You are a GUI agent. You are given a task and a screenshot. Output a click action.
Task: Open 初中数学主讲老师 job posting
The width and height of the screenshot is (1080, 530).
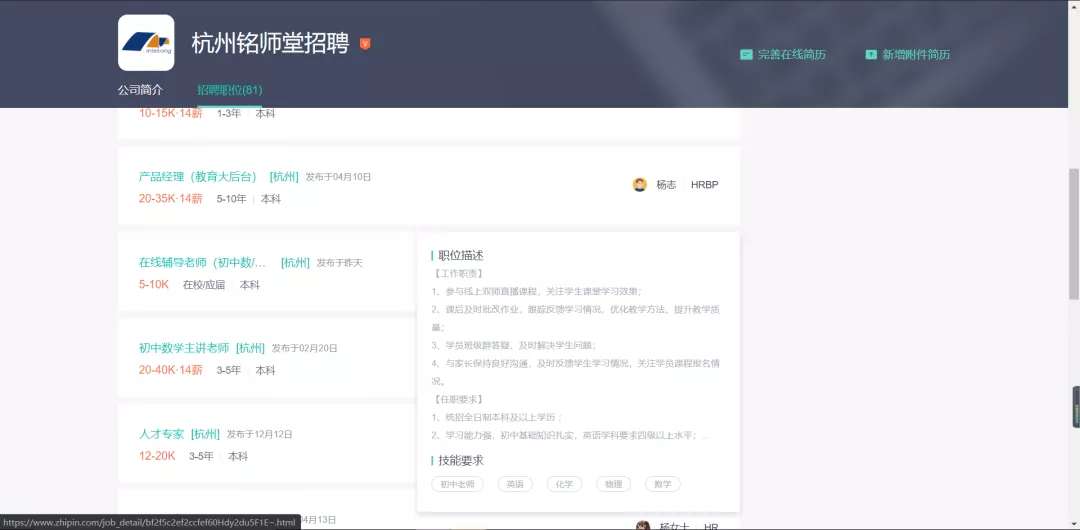pos(184,348)
